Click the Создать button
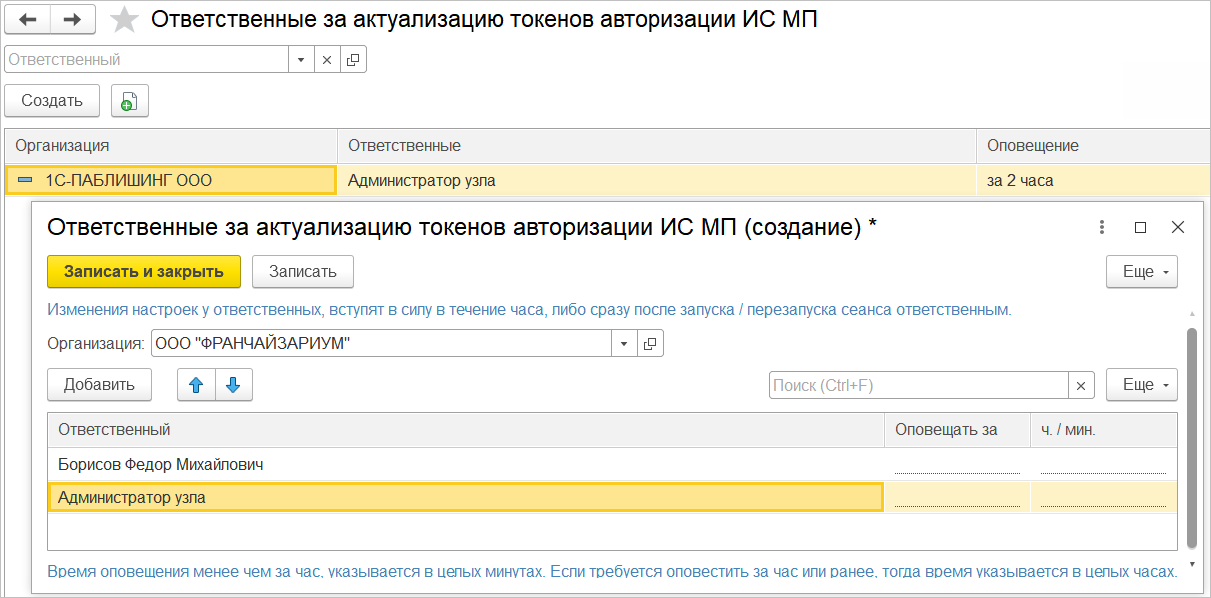 (52, 101)
